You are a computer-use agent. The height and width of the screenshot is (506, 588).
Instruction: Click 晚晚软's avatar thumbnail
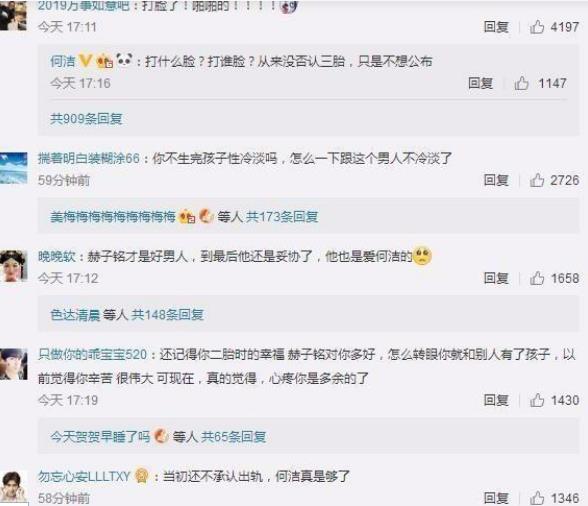click(14, 266)
